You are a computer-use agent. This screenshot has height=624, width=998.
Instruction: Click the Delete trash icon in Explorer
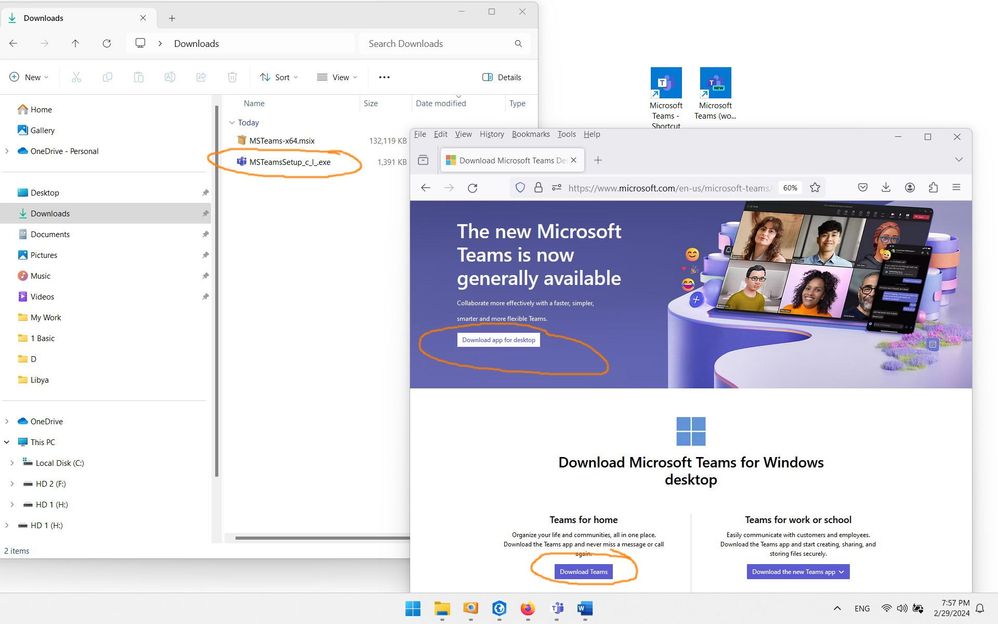pyautogui.click(x=232, y=77)
